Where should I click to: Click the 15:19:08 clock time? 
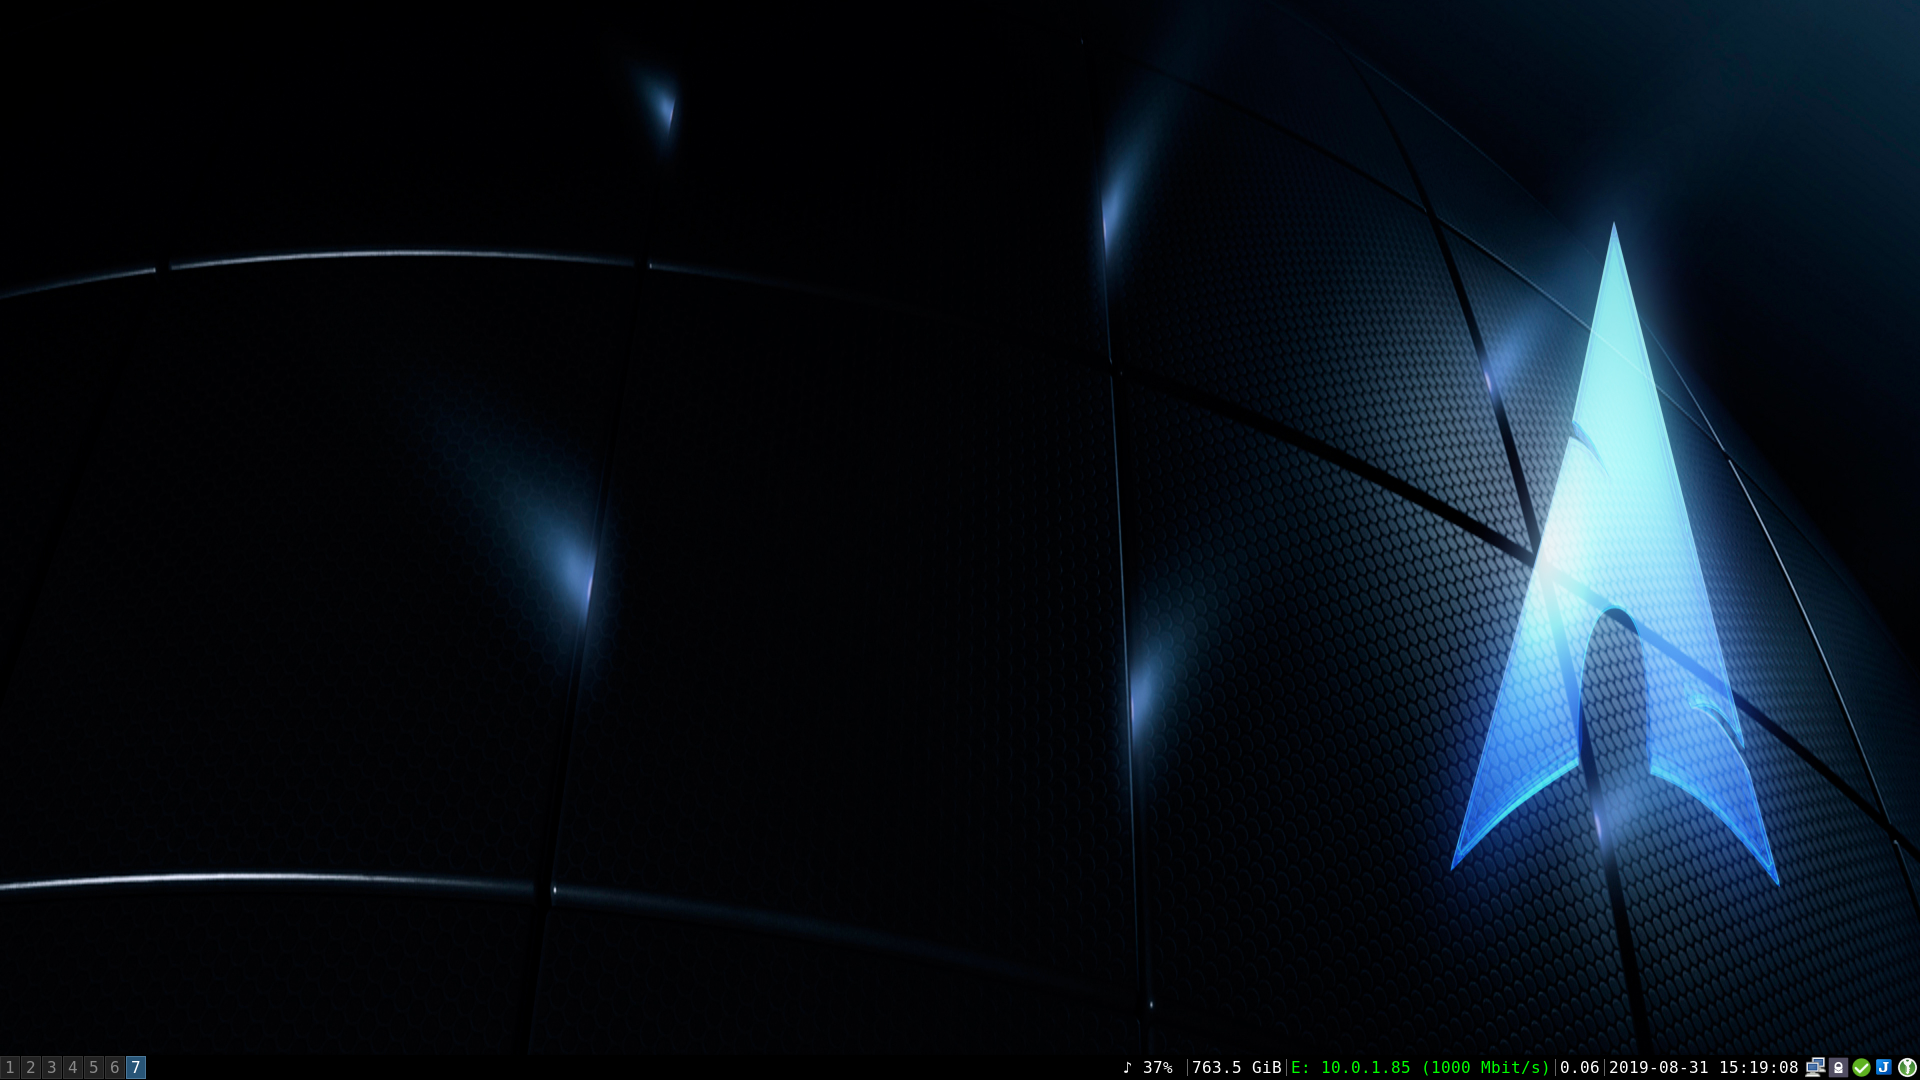(1758, 1067)
